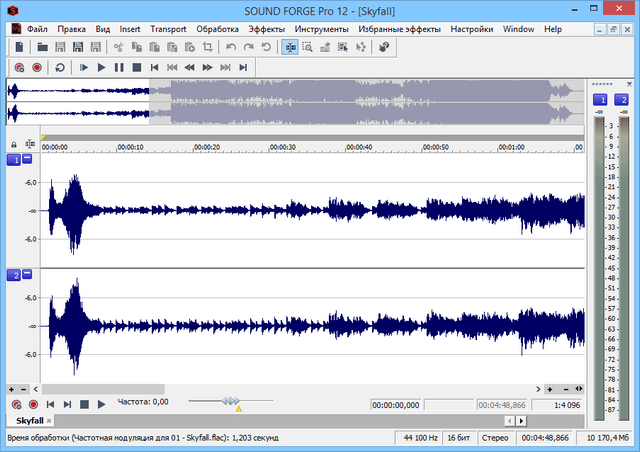
Task: Close the Skyfall tab
Action: coord(49,422)
